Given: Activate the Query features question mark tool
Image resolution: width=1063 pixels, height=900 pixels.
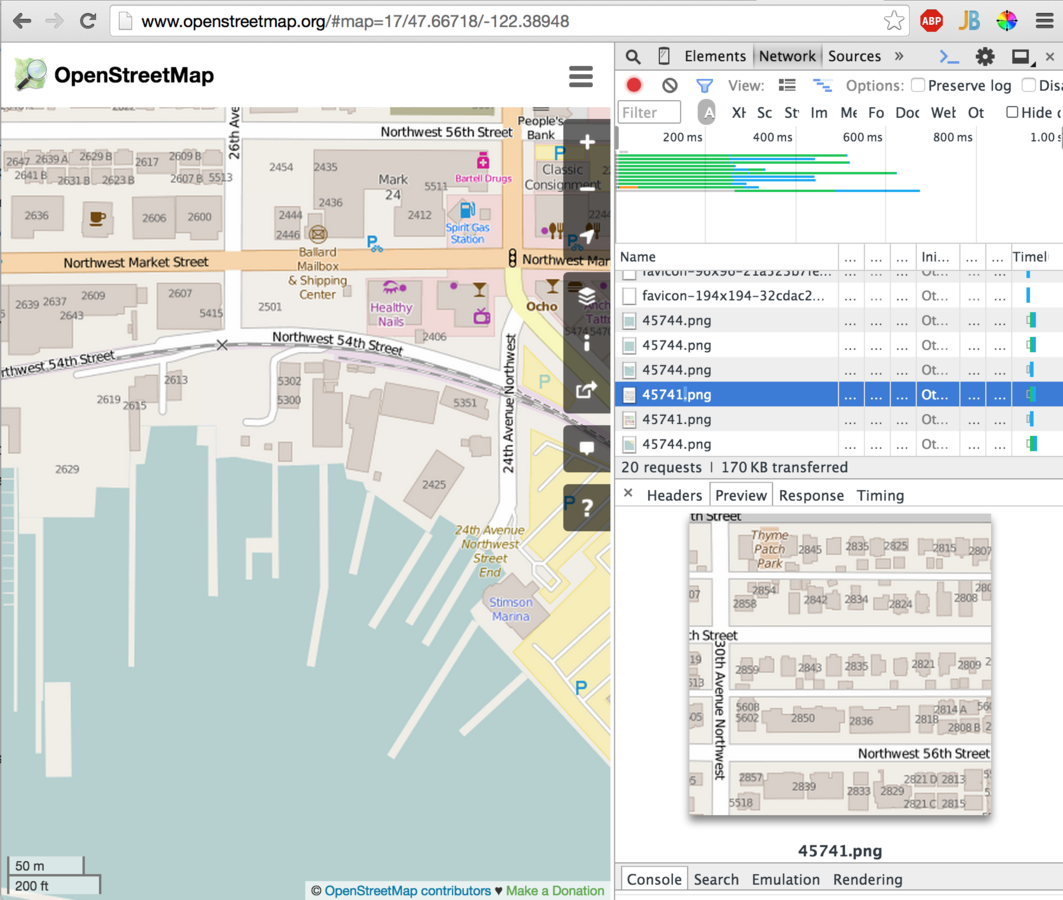Looking at the screenshot, I should click(587, 508).
